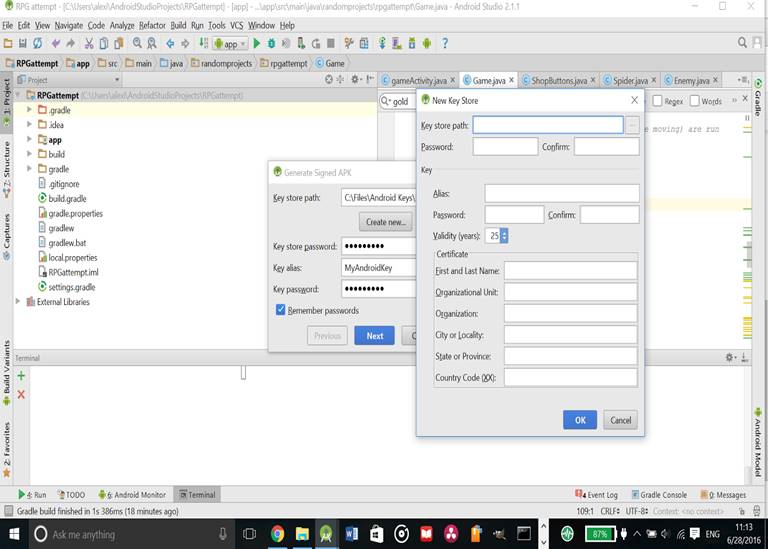Switch to the ShopButtons.java tab
The width and height of the screenshot is (768, 549).
[559, 80]
